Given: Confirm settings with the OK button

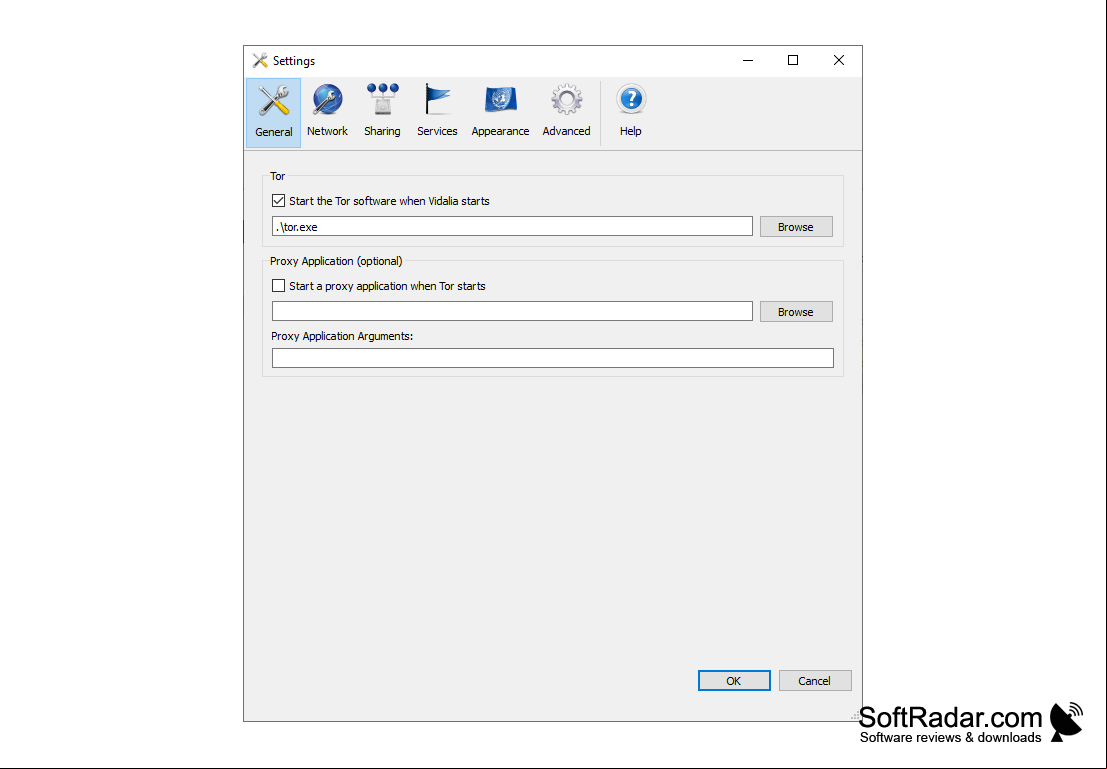Looking at the screenshot, I should (734, 681).
